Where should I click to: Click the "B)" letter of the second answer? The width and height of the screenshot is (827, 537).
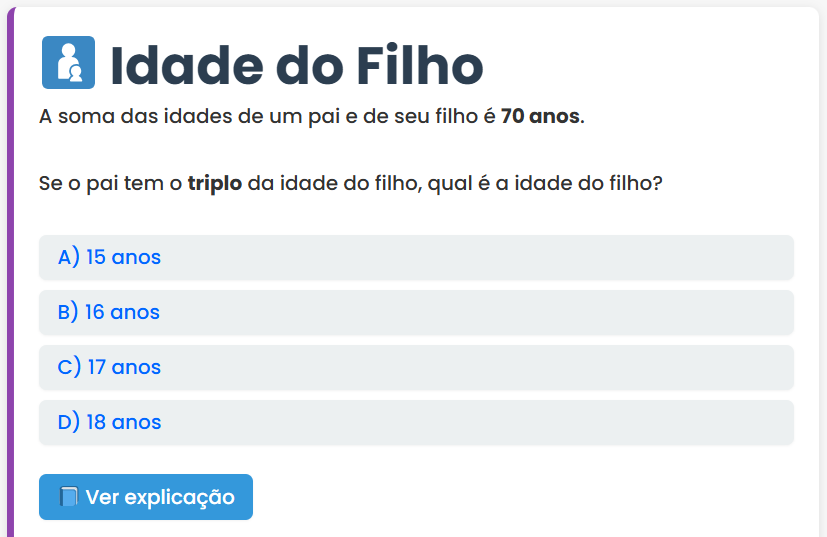pyautogui.click(x=68, y=312)
